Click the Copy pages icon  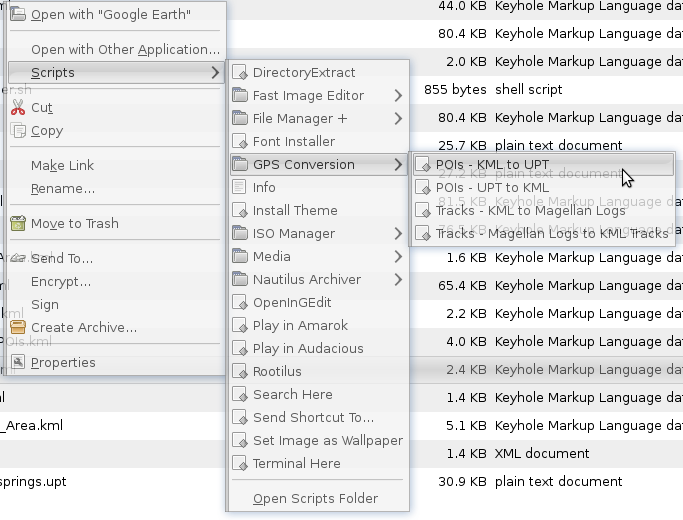(x=18, y=131)
